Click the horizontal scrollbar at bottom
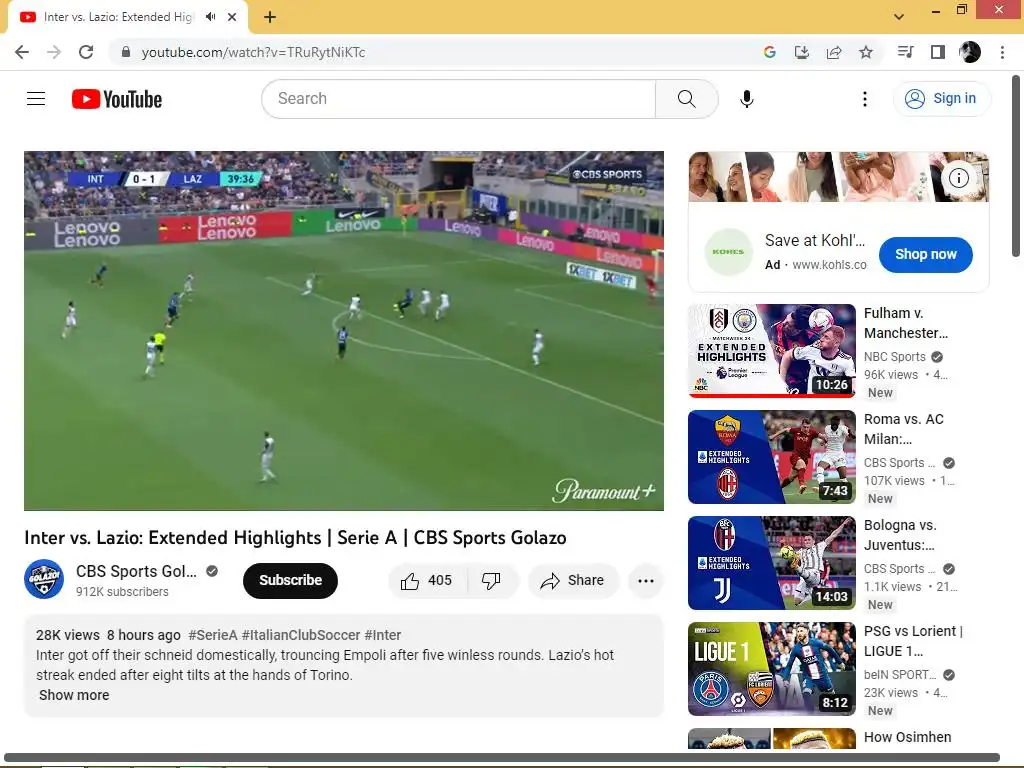 pyautogui.click(x=502, y=758)
